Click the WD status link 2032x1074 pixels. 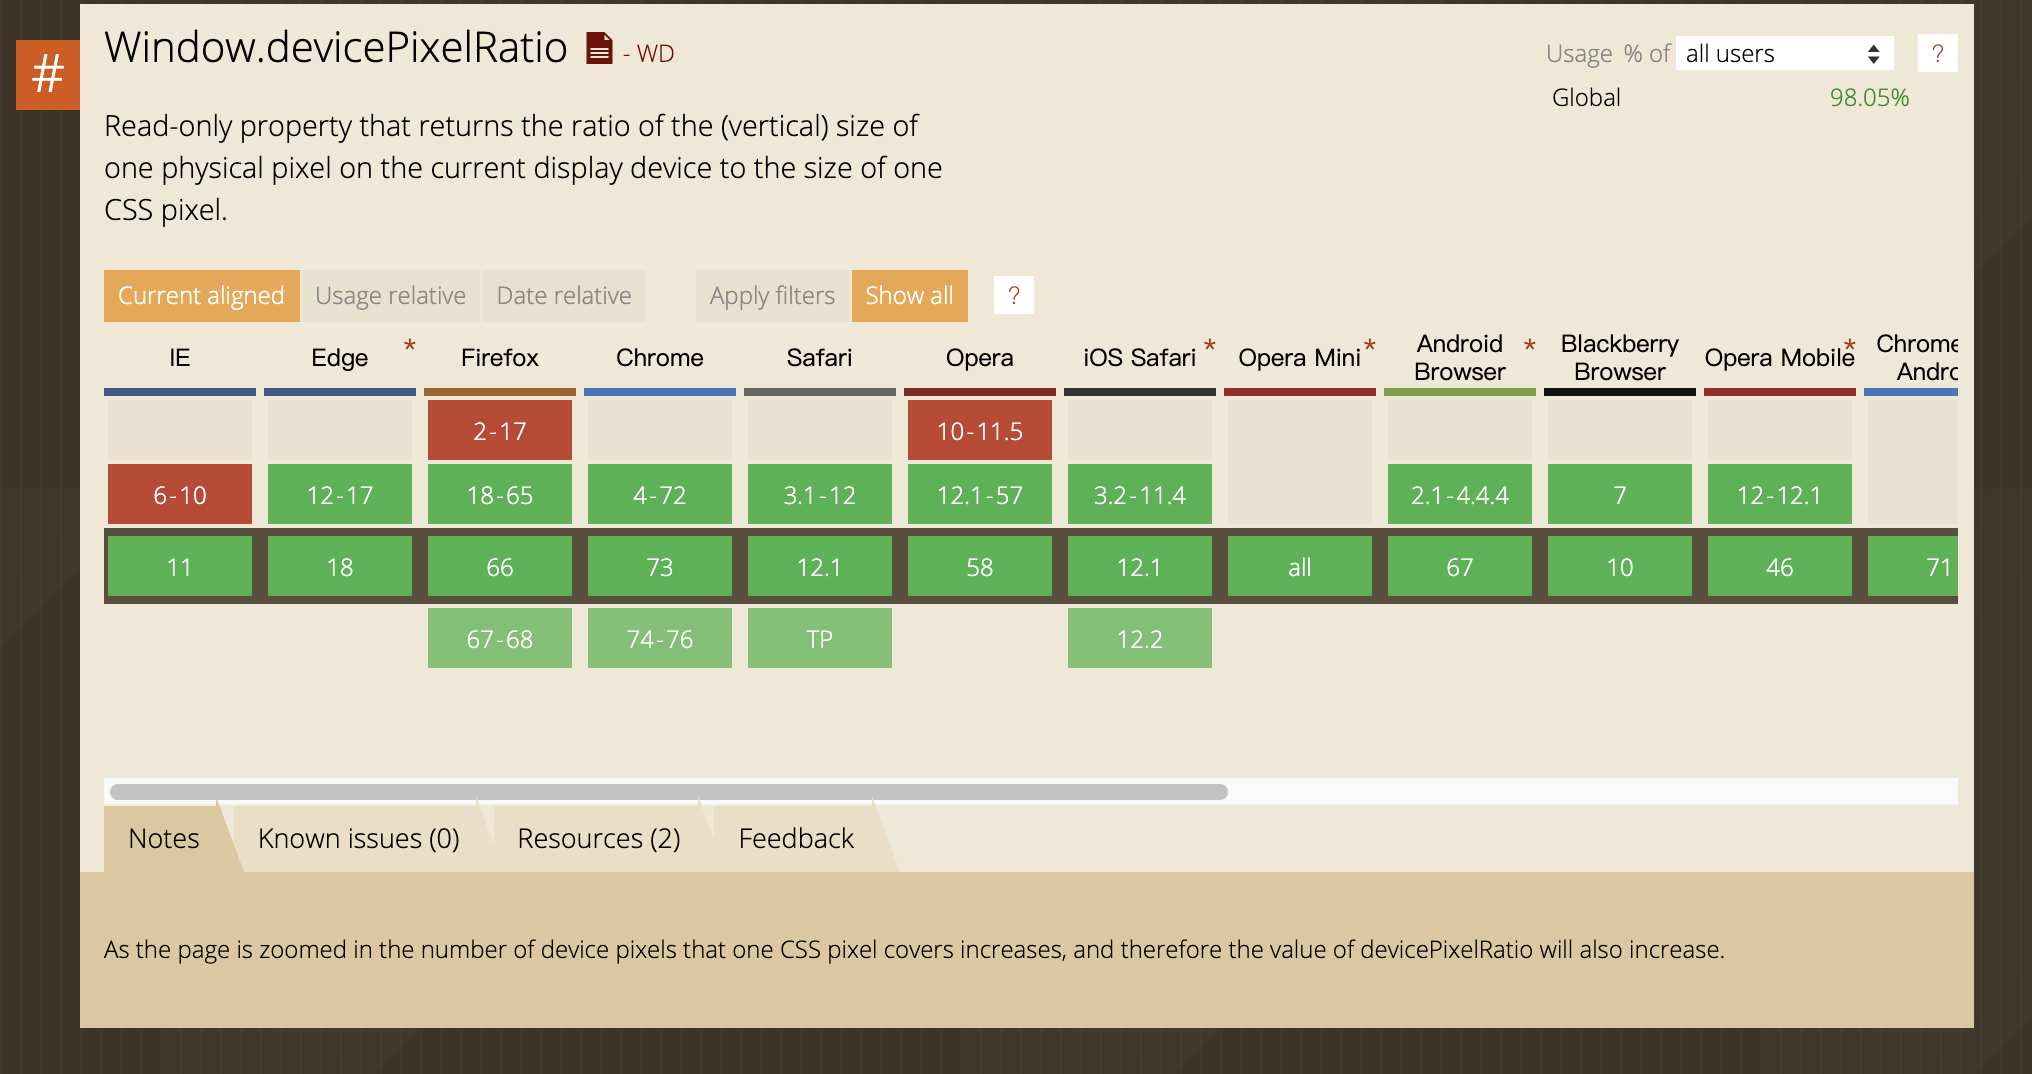pyautogui.click(x=655, y=53)
